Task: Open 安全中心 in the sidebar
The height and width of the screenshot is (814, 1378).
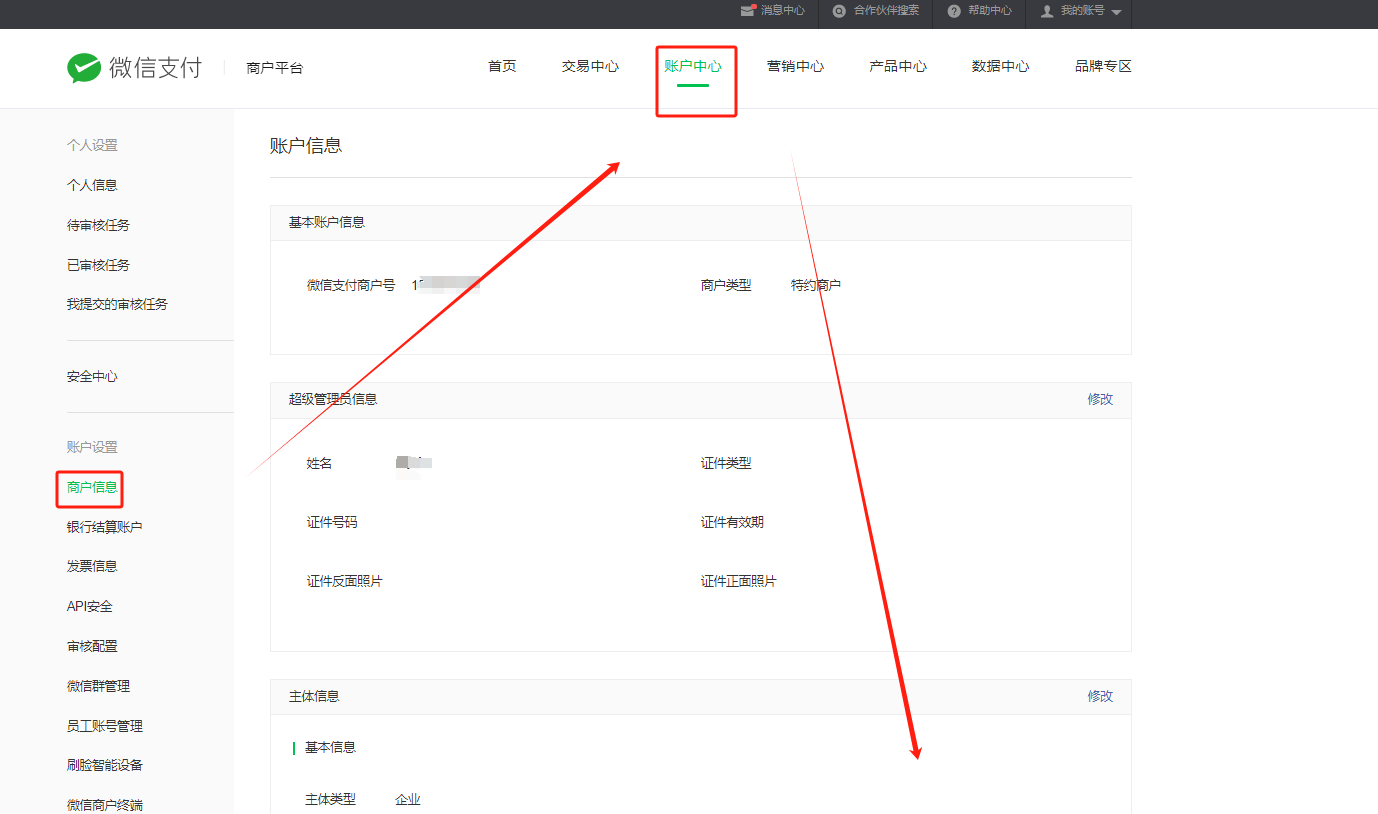Action: (92, 377)
